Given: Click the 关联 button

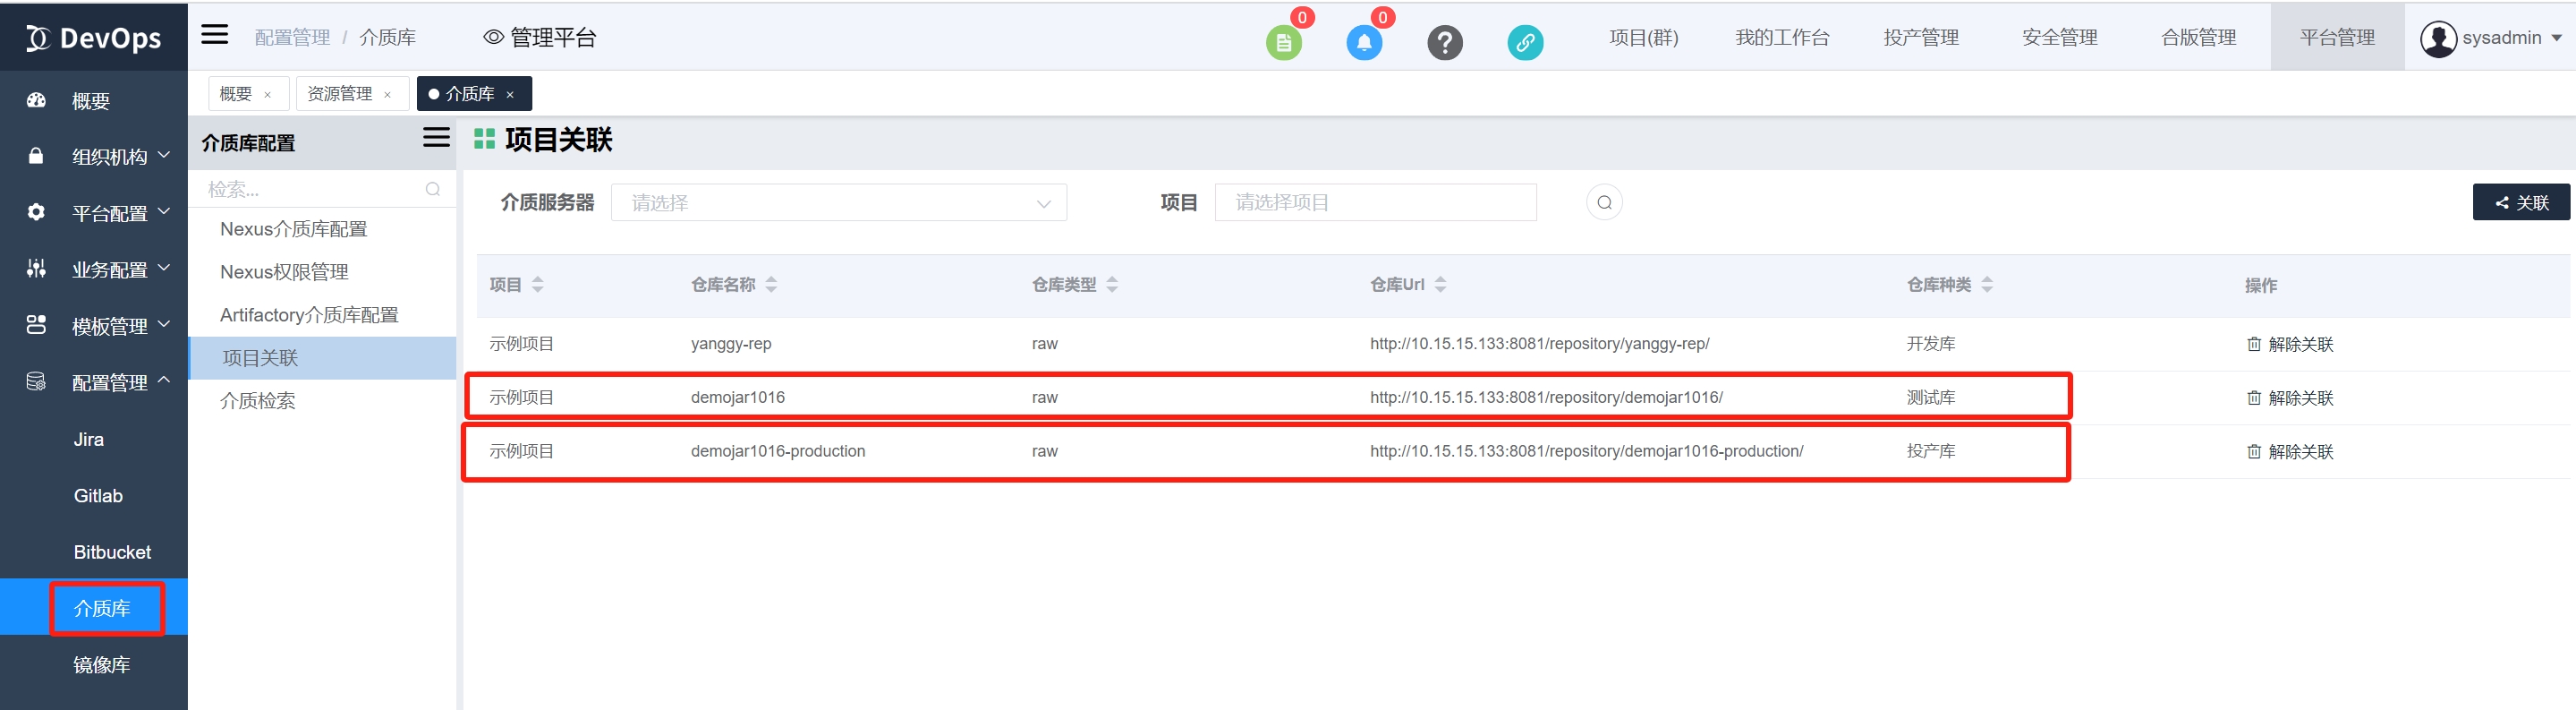Looking at the screenshot, I should pos(2520,203).
